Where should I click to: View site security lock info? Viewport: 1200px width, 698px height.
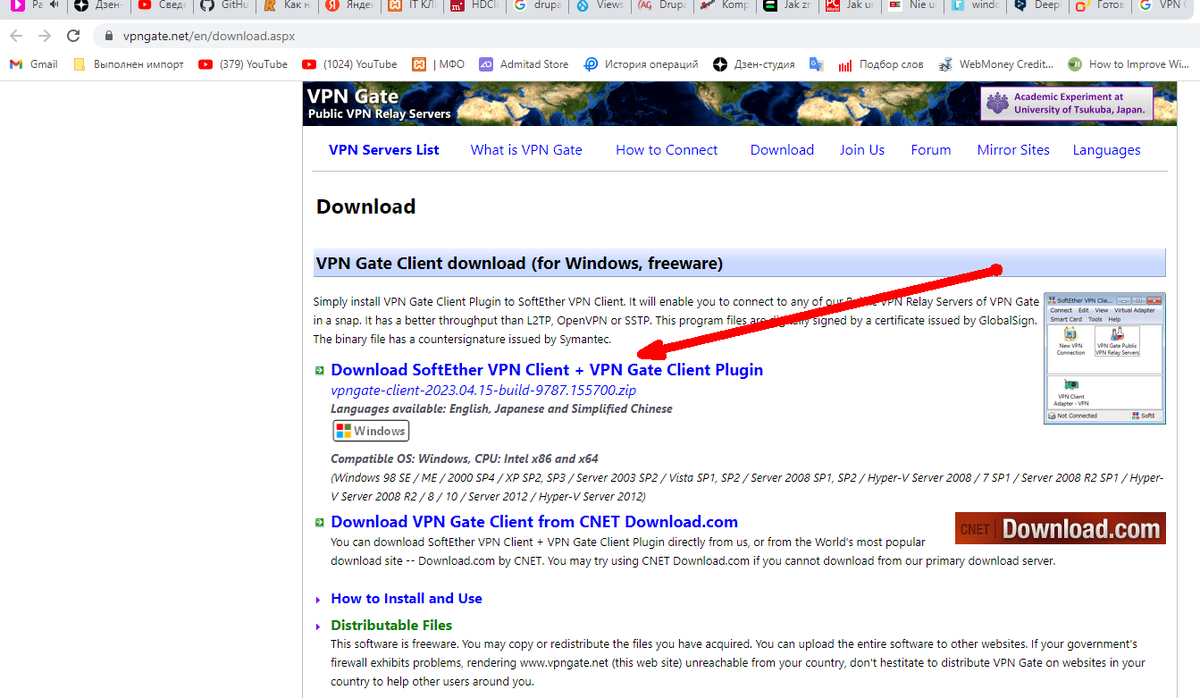(109, 35)
